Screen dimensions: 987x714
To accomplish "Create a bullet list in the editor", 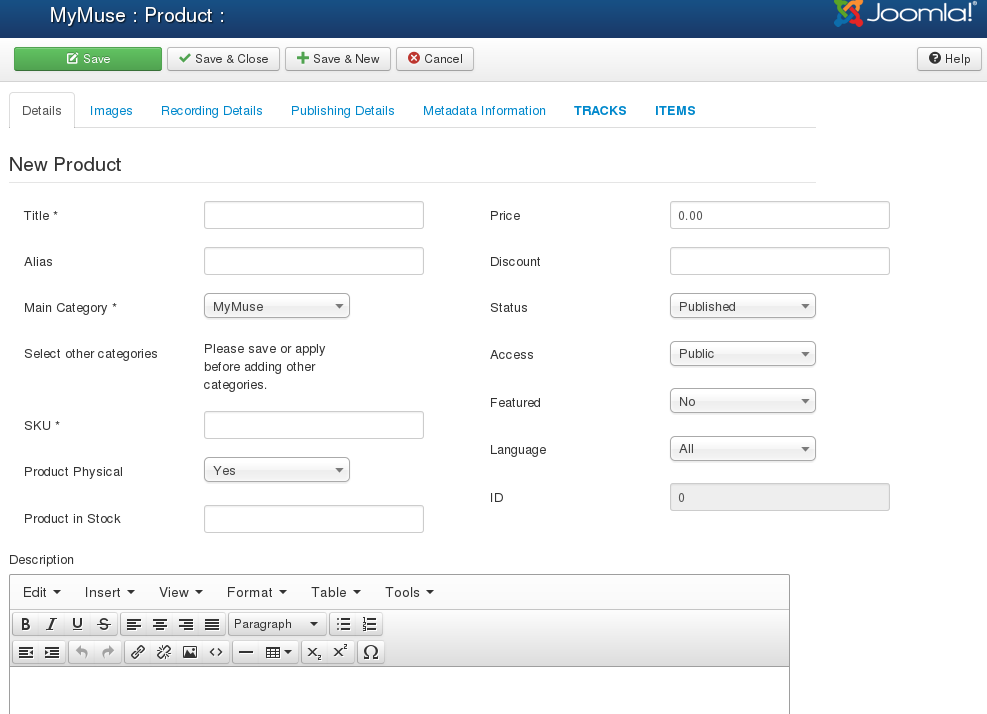I will (344, 624).
